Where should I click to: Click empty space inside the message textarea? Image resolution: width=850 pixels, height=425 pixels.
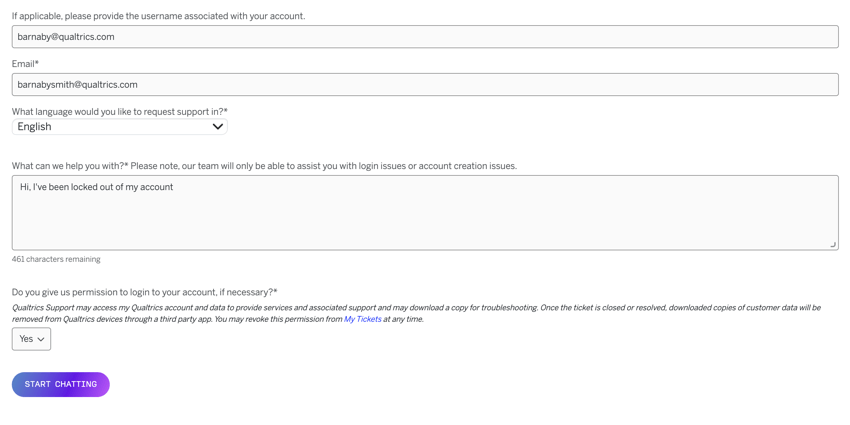[425, 222]
